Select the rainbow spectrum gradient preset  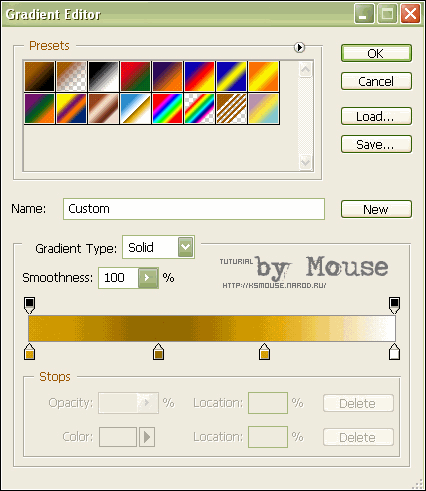[167, 109]
